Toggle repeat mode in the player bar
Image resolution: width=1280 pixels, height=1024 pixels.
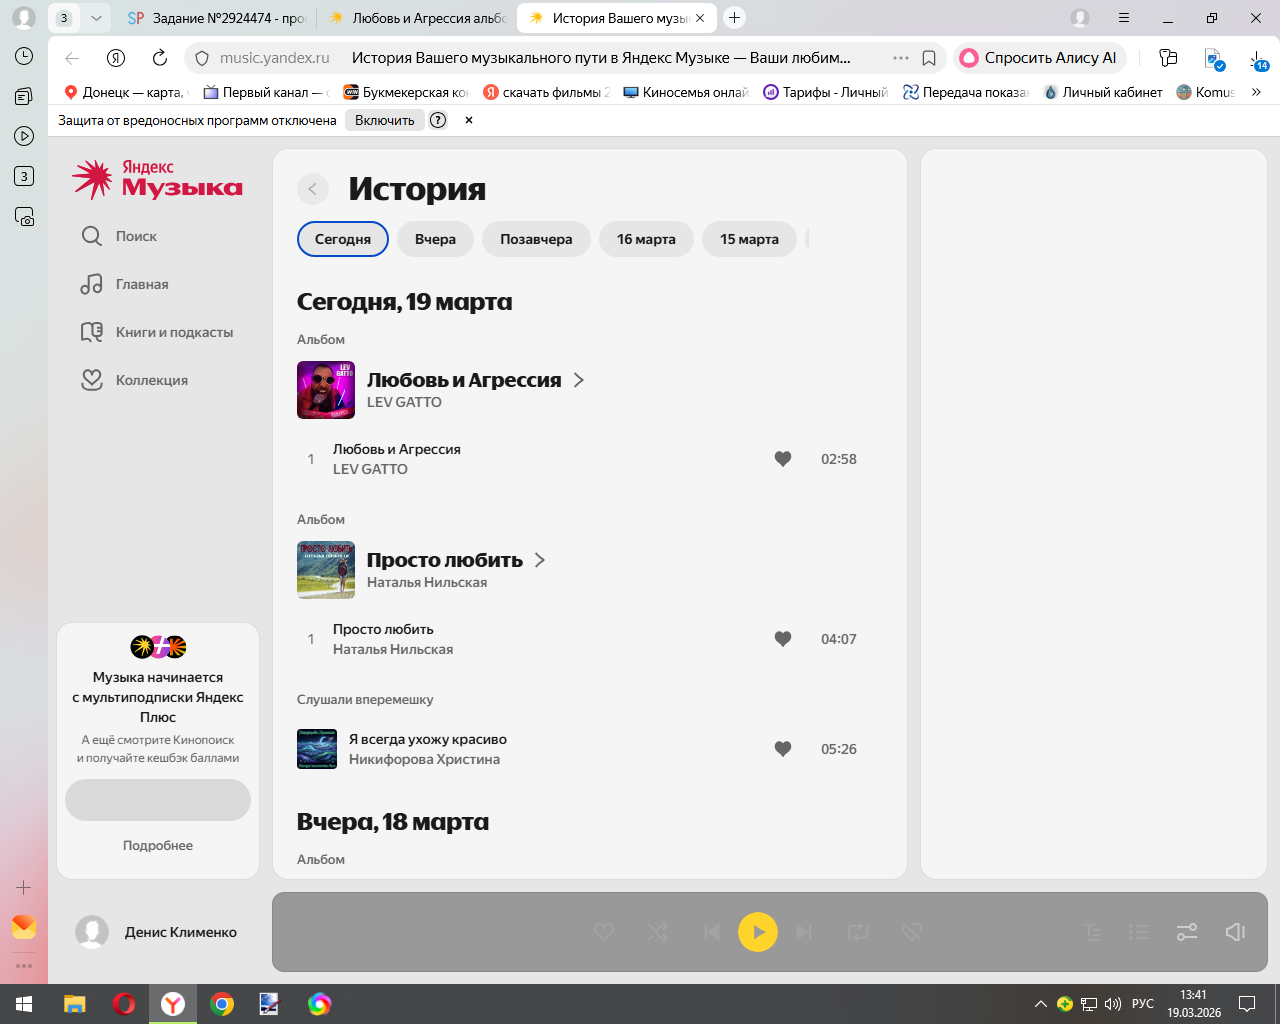858,932
